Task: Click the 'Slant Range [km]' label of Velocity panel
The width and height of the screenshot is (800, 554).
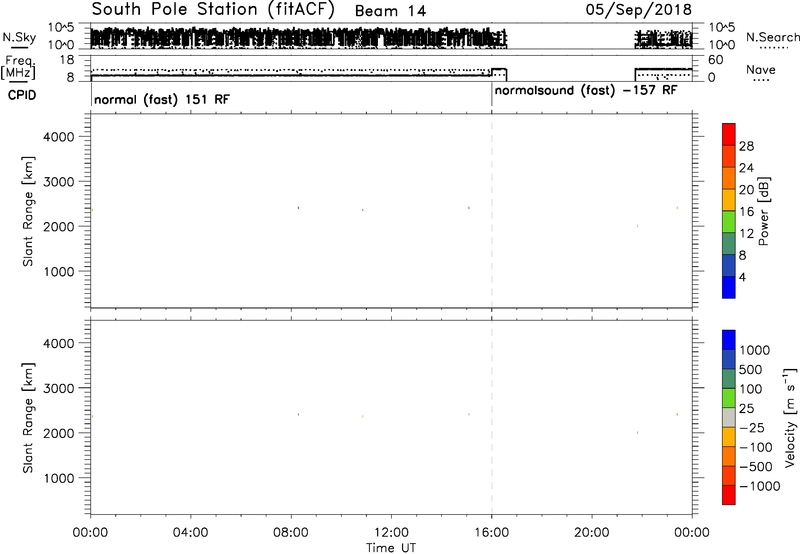Action: point(28,418)
